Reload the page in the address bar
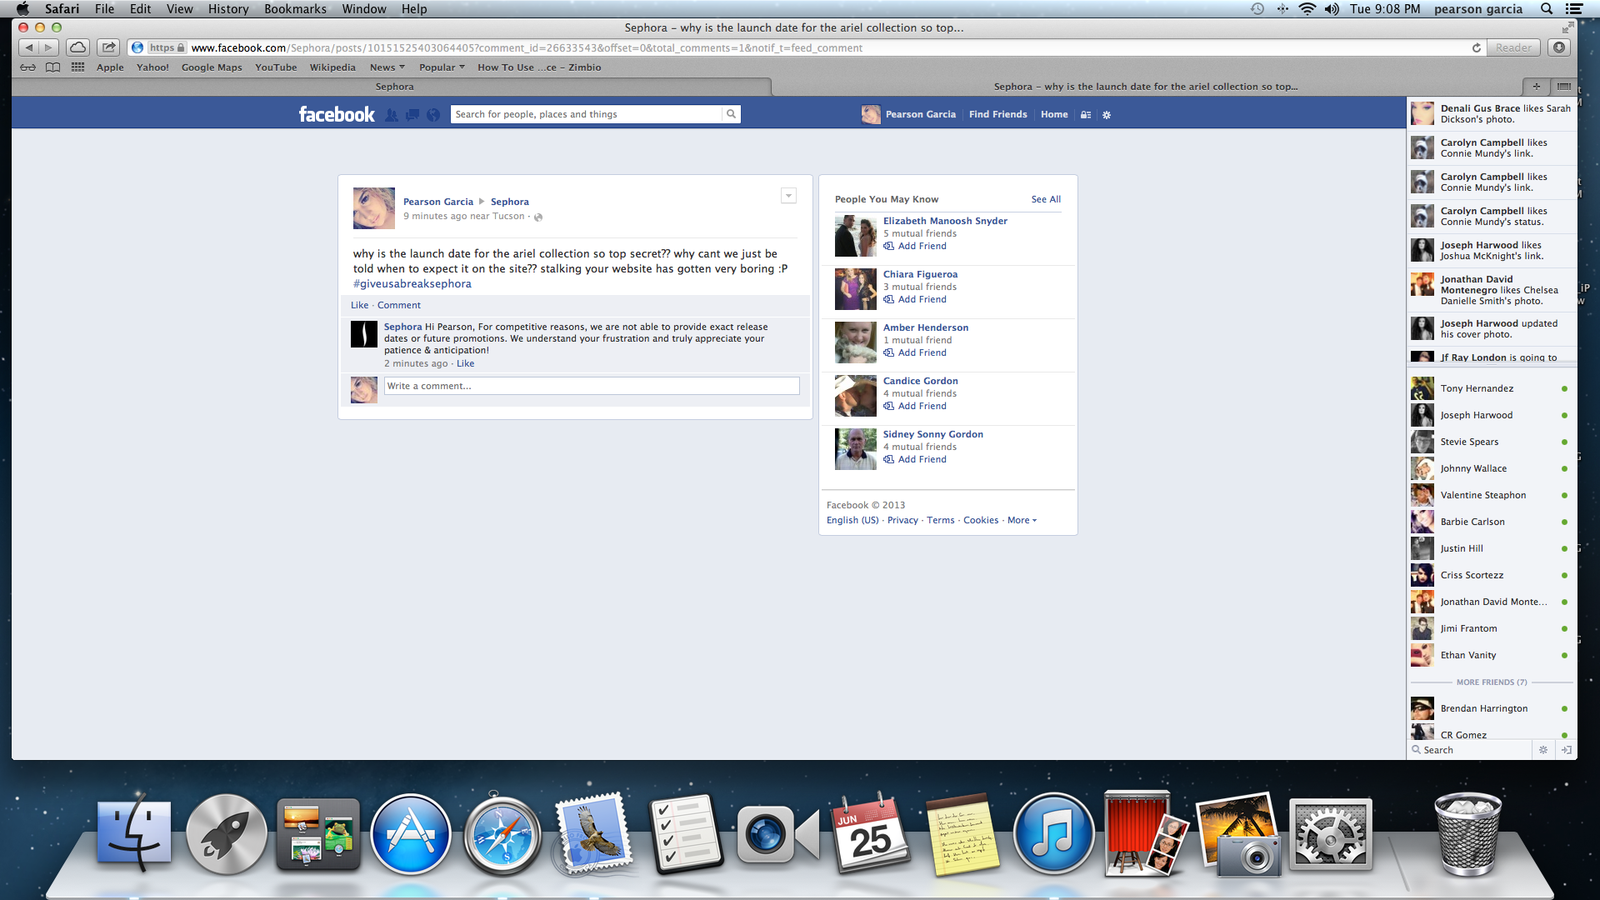This screenshot has width=1600, height=900. click(x=1476, y=48)
